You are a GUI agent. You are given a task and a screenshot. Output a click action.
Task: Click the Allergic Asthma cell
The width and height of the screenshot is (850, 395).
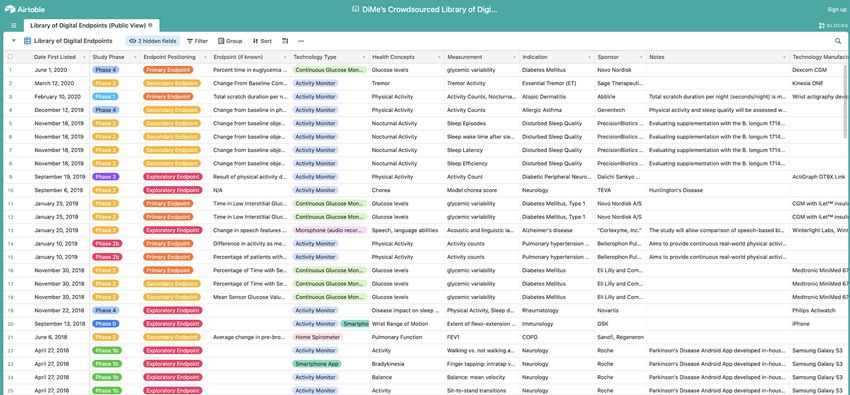556,110
